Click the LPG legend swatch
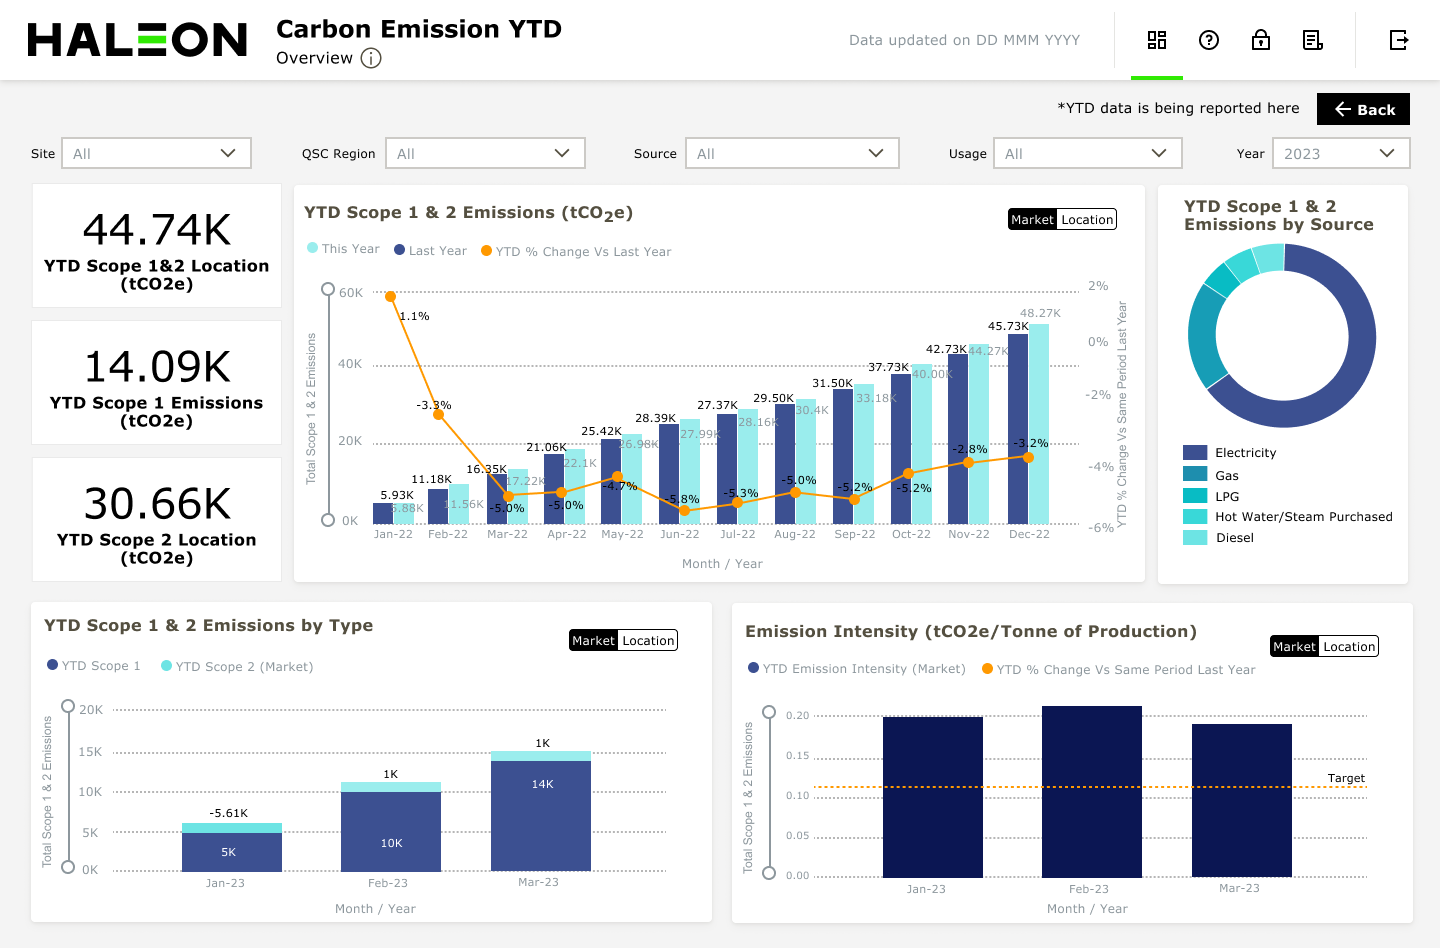The image size is (1440, 948). click(x=1195, y=496)
